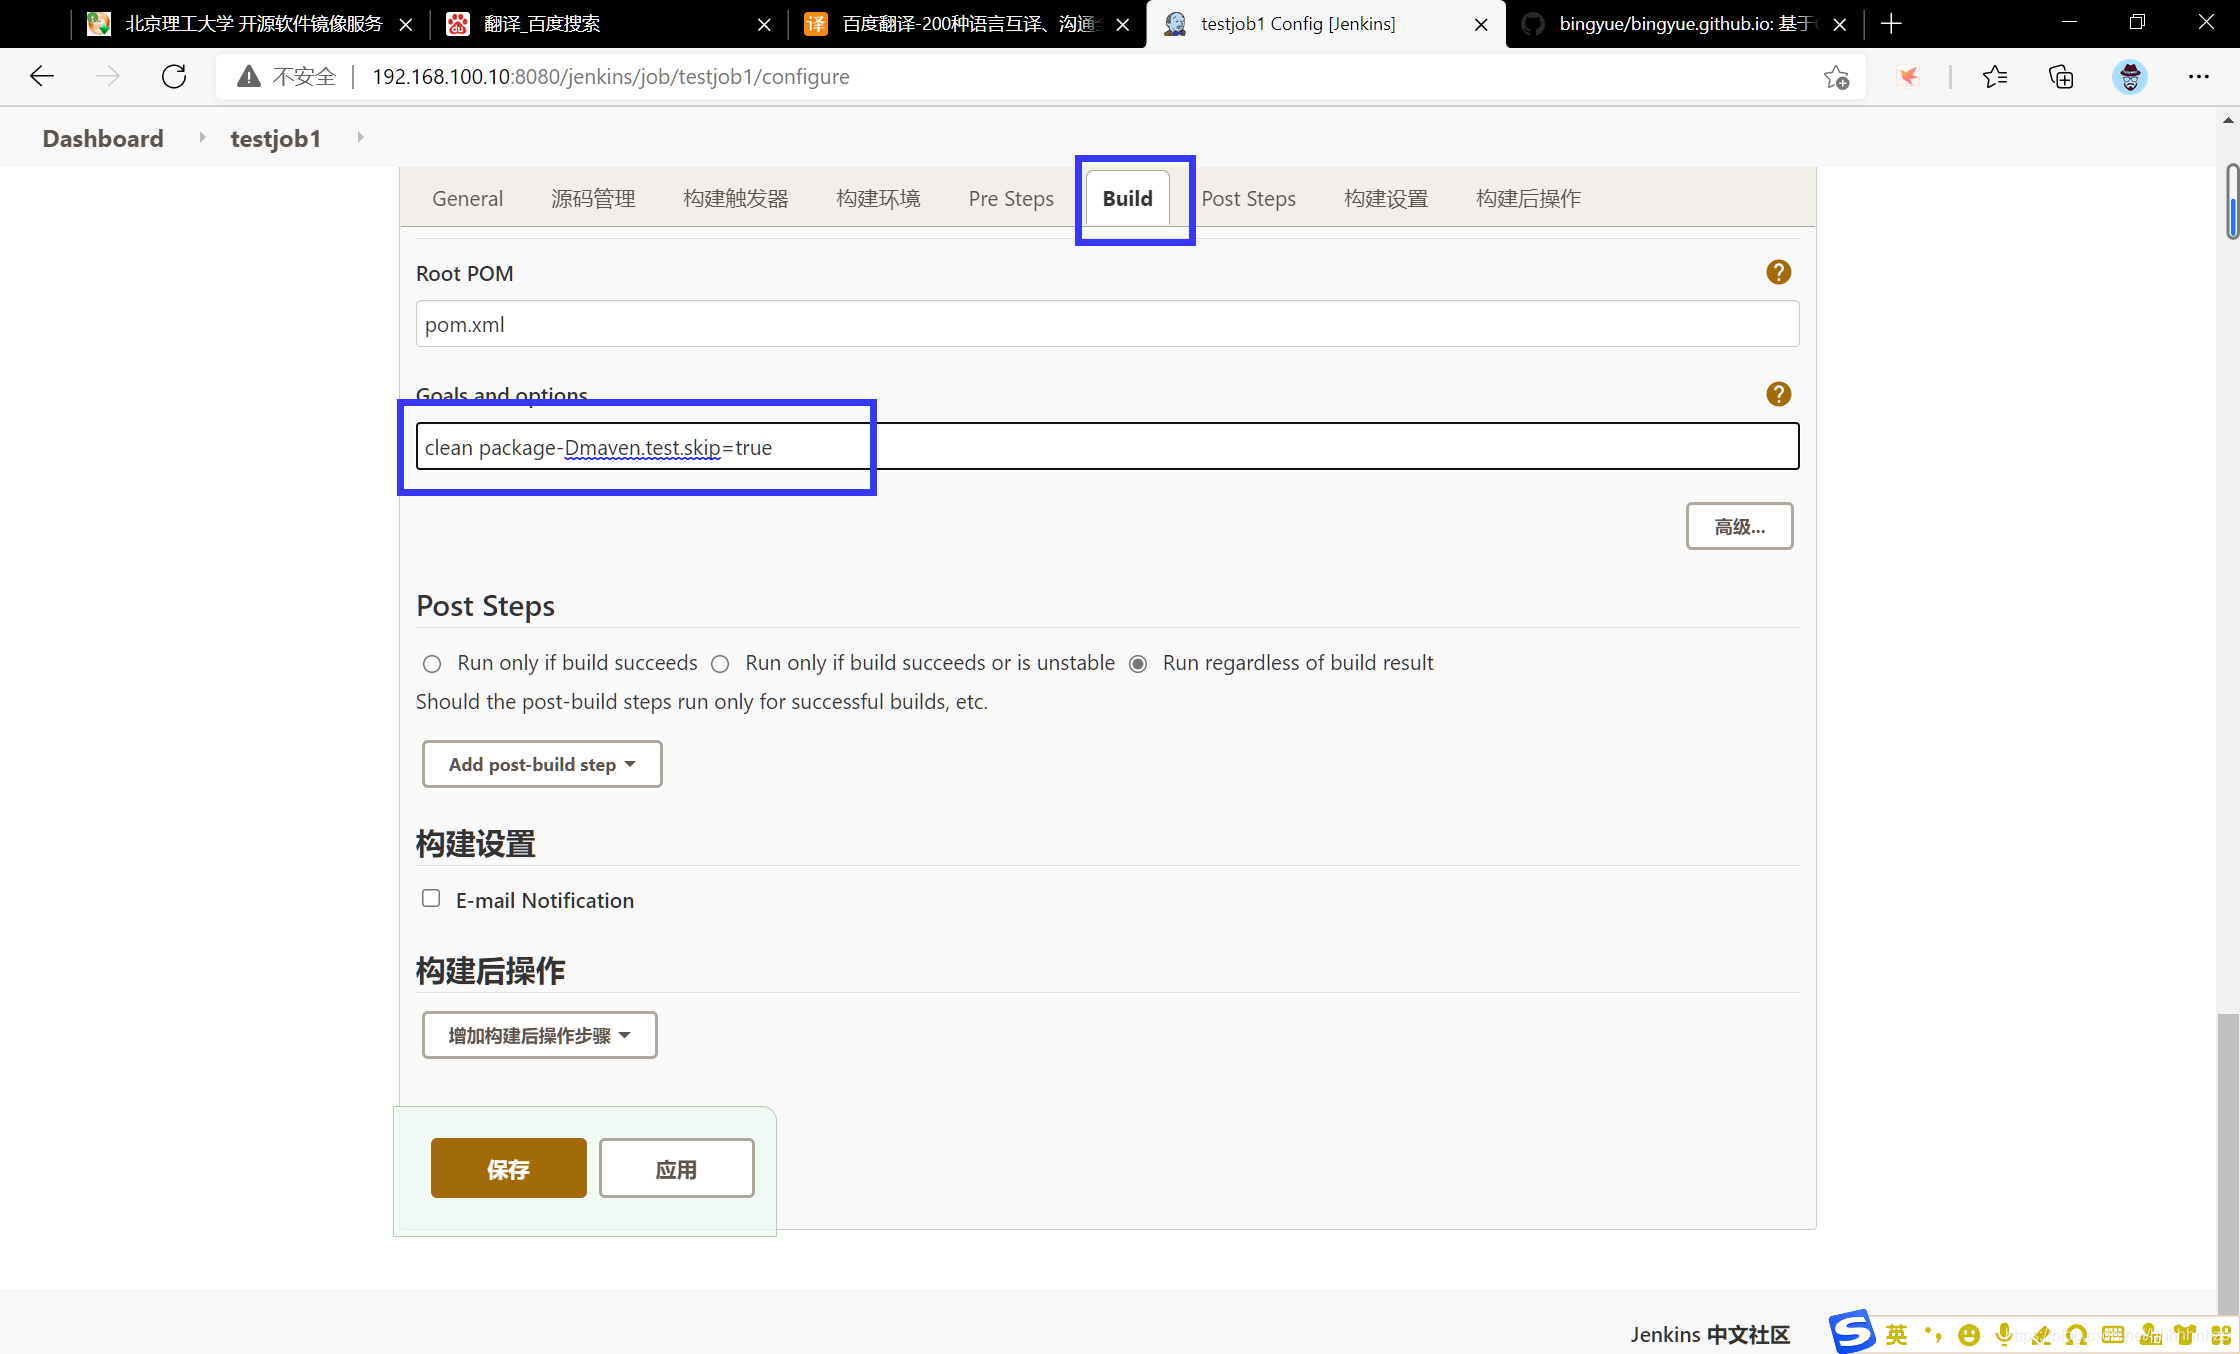The width and height of the screenshot is (2240, 1354).
Task: Click the browser bookmark star icon
Action: 1837,75
